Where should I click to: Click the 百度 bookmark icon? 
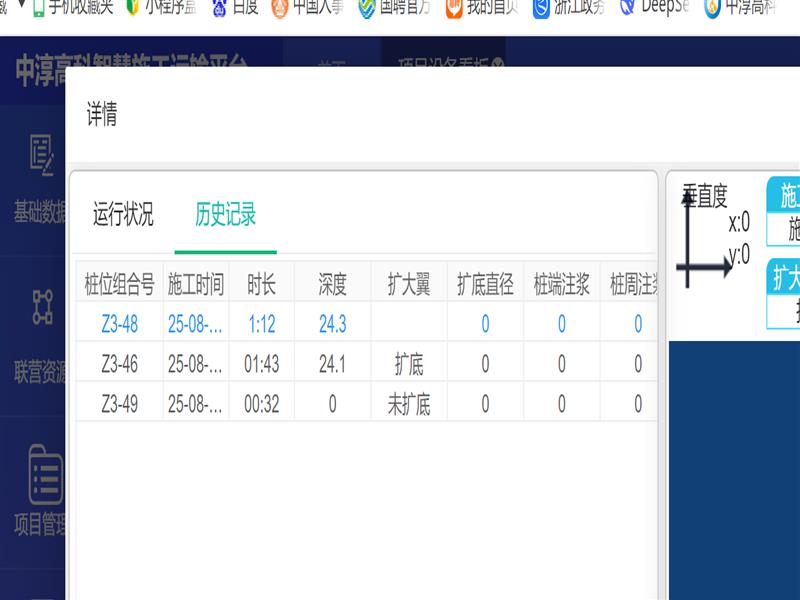pos(220,9)
